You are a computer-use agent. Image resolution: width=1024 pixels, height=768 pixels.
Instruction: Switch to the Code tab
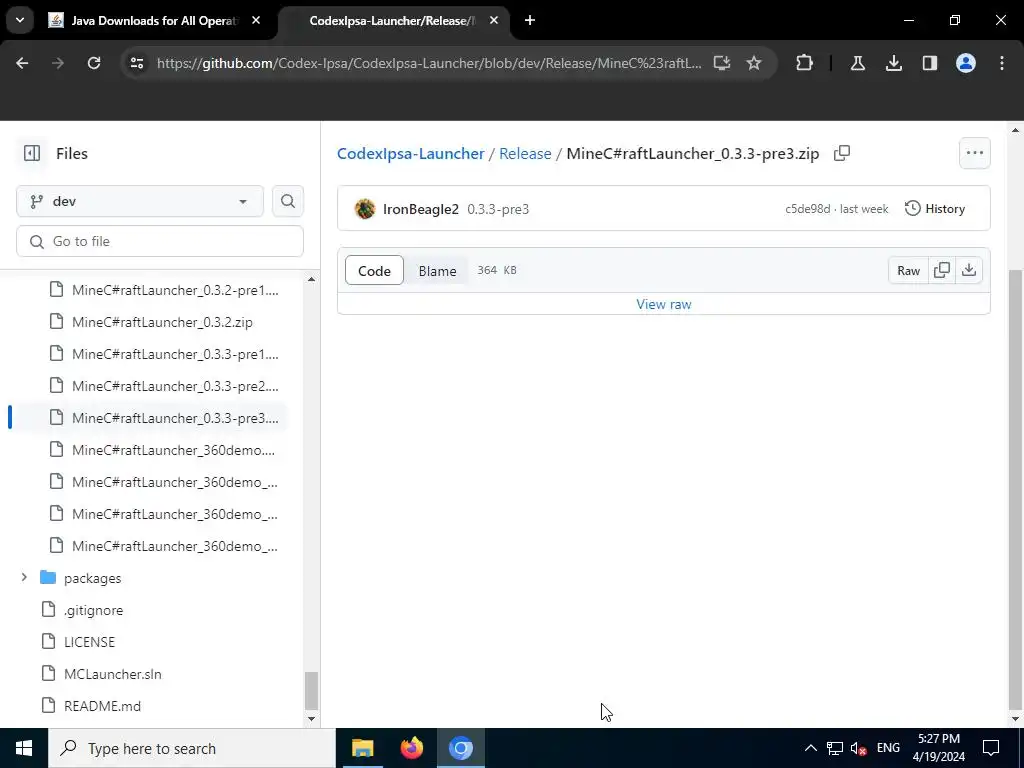tap(374, 270)
